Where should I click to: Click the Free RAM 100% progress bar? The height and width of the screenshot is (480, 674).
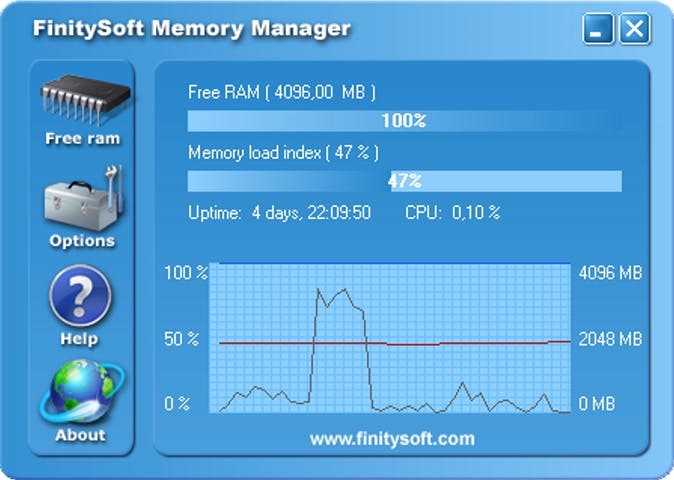coord(404,121)
